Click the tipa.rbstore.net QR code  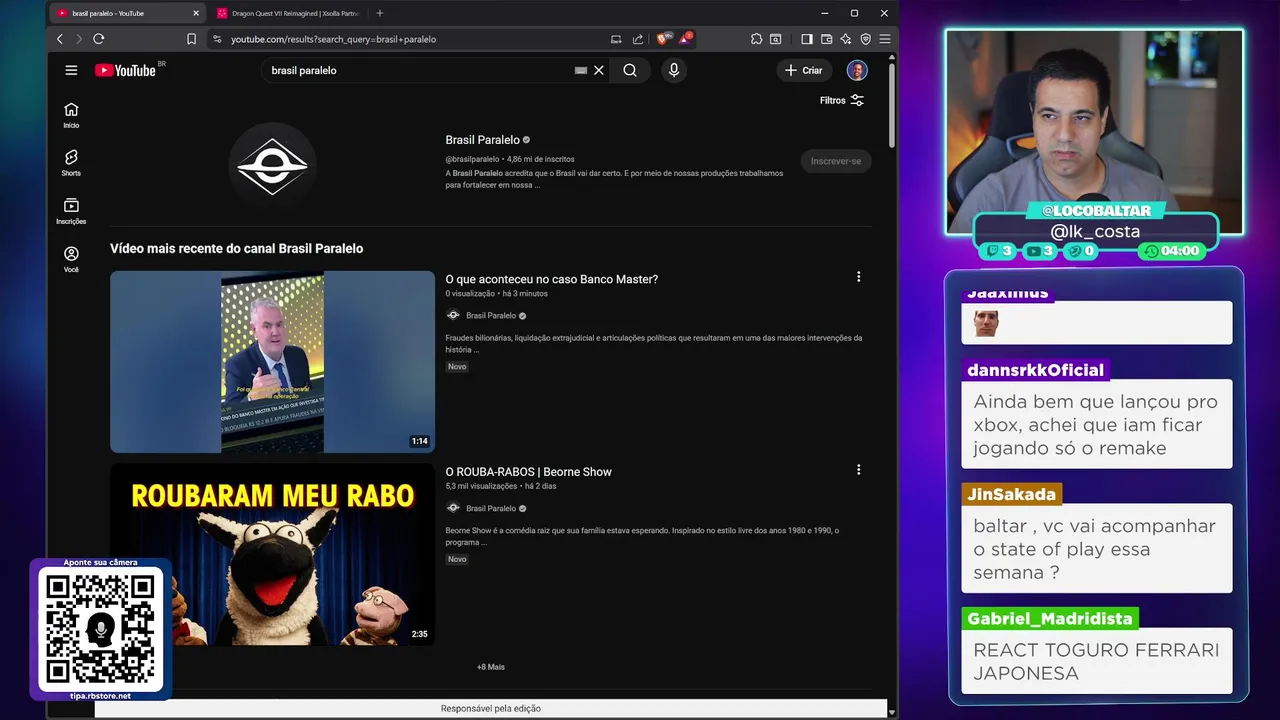pos(100,629)
